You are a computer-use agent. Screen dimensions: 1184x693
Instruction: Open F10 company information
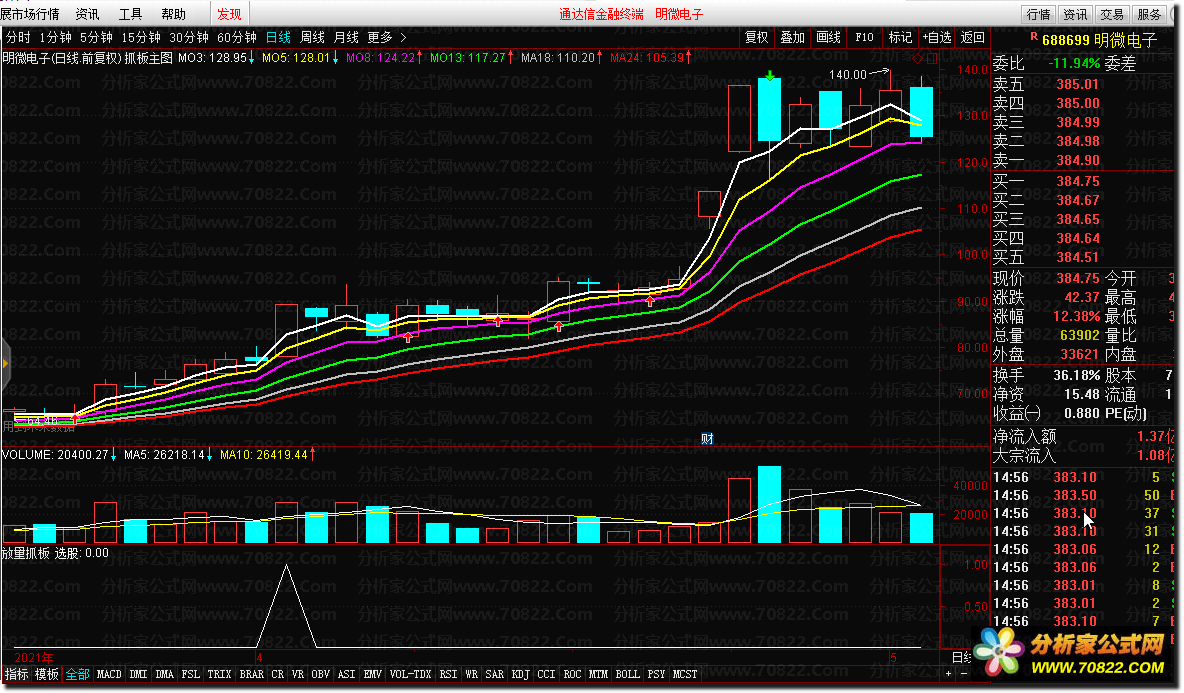coord(864,37)
